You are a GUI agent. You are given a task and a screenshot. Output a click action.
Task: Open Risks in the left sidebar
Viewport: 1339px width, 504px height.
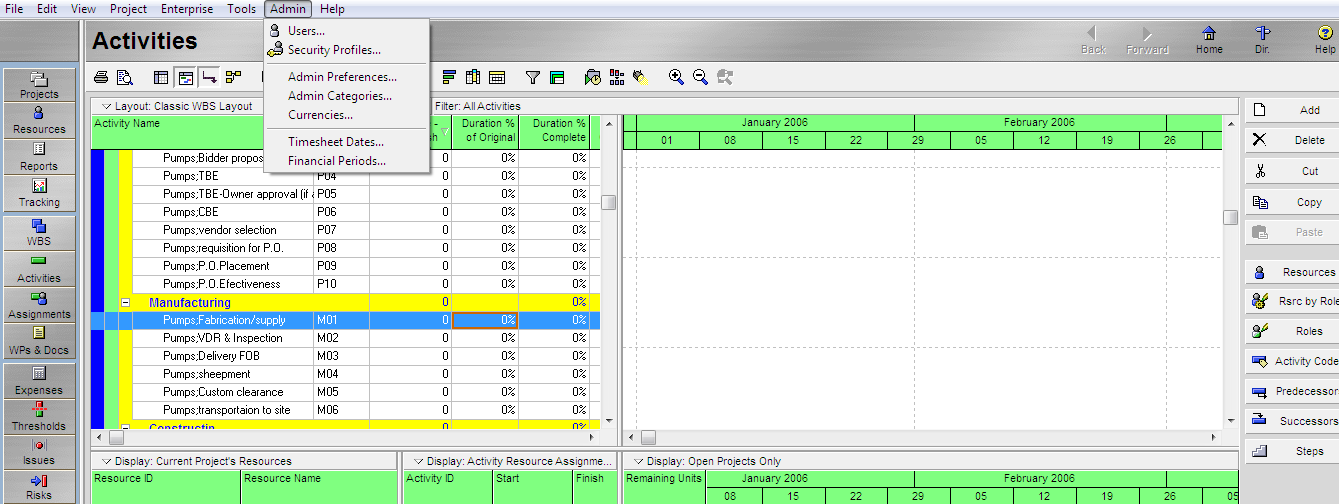pyautogui.click(x=40, y=487)
